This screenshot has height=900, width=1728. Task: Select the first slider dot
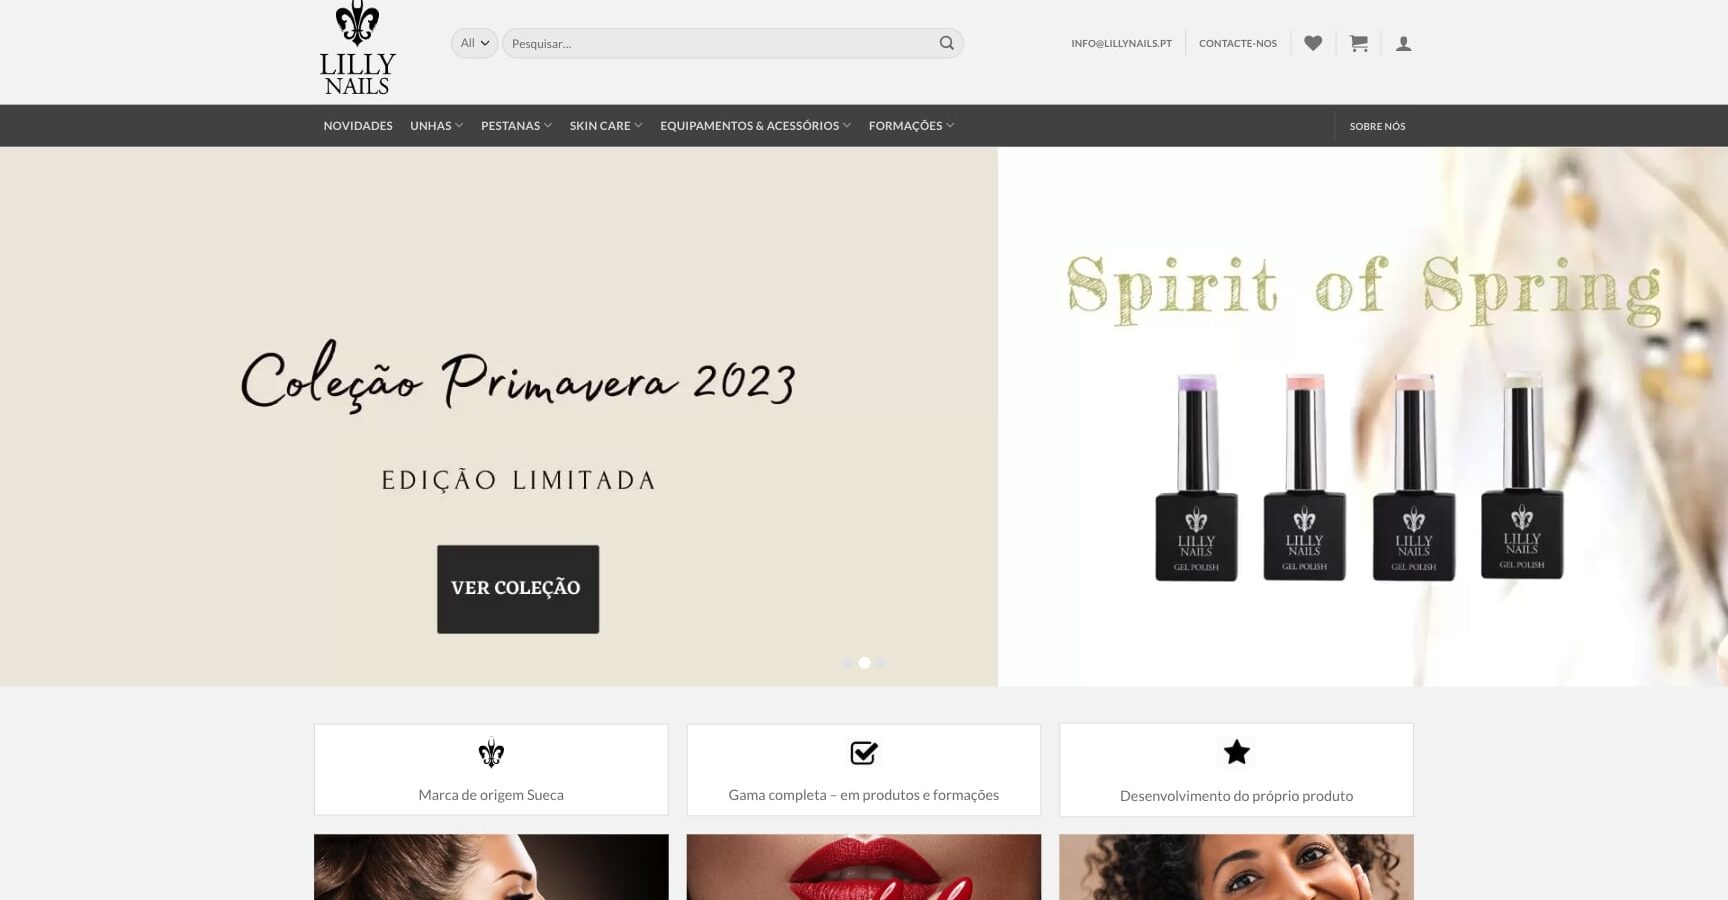pyautogui.click(x=848, y=663)
